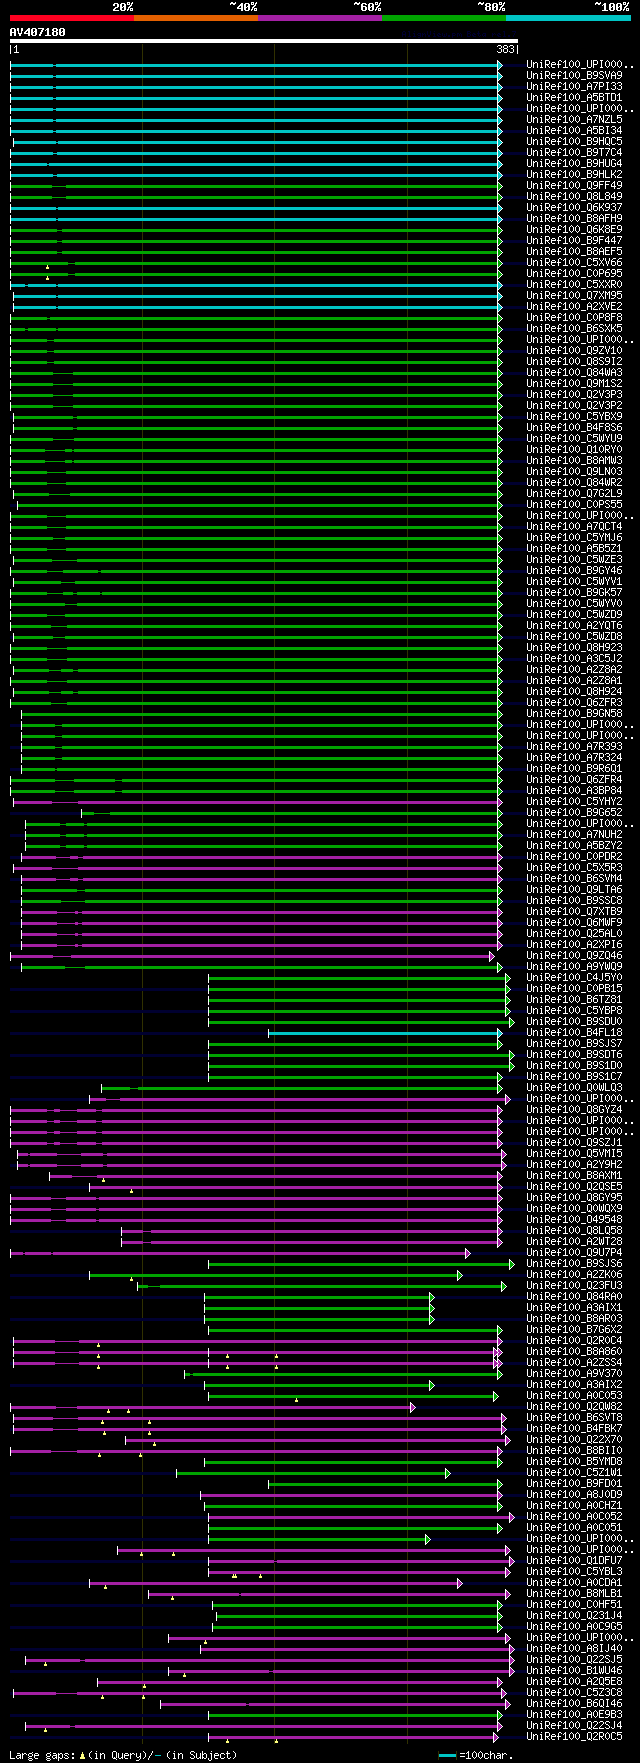Click the UniRef100_C5XV66 label
Image resolution: width=640 pixels, height=1763 pixels.
pos(574,262)
